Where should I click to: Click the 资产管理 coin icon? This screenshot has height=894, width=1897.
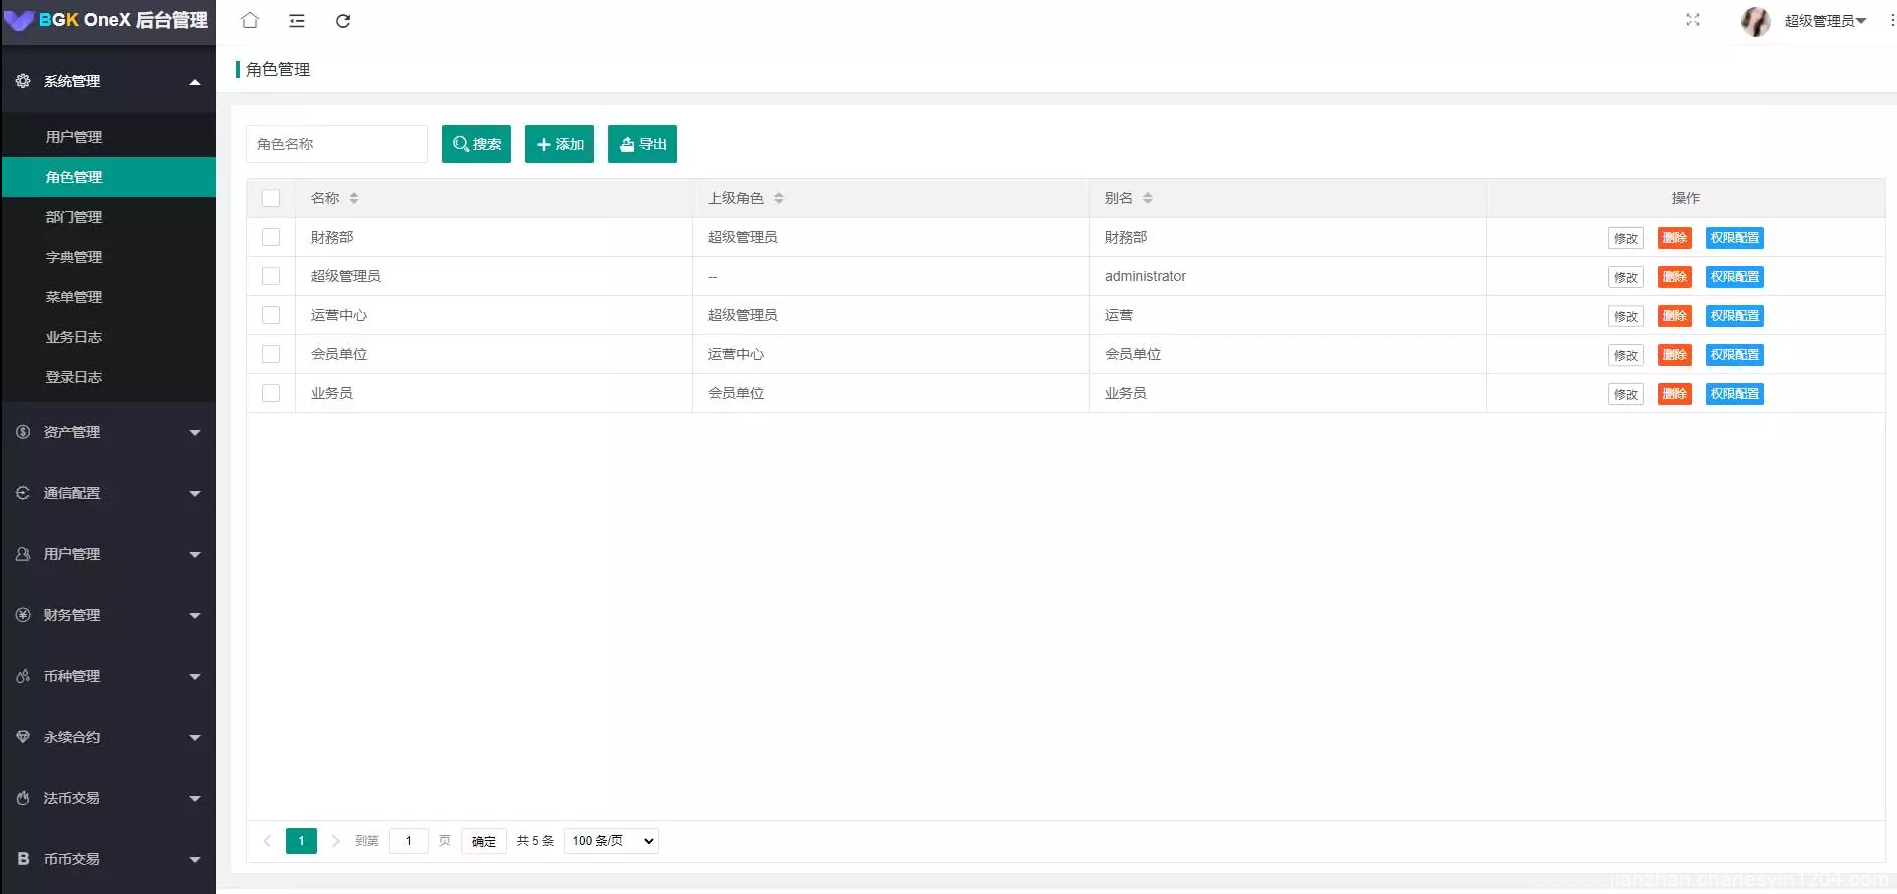tap(23, 432)
